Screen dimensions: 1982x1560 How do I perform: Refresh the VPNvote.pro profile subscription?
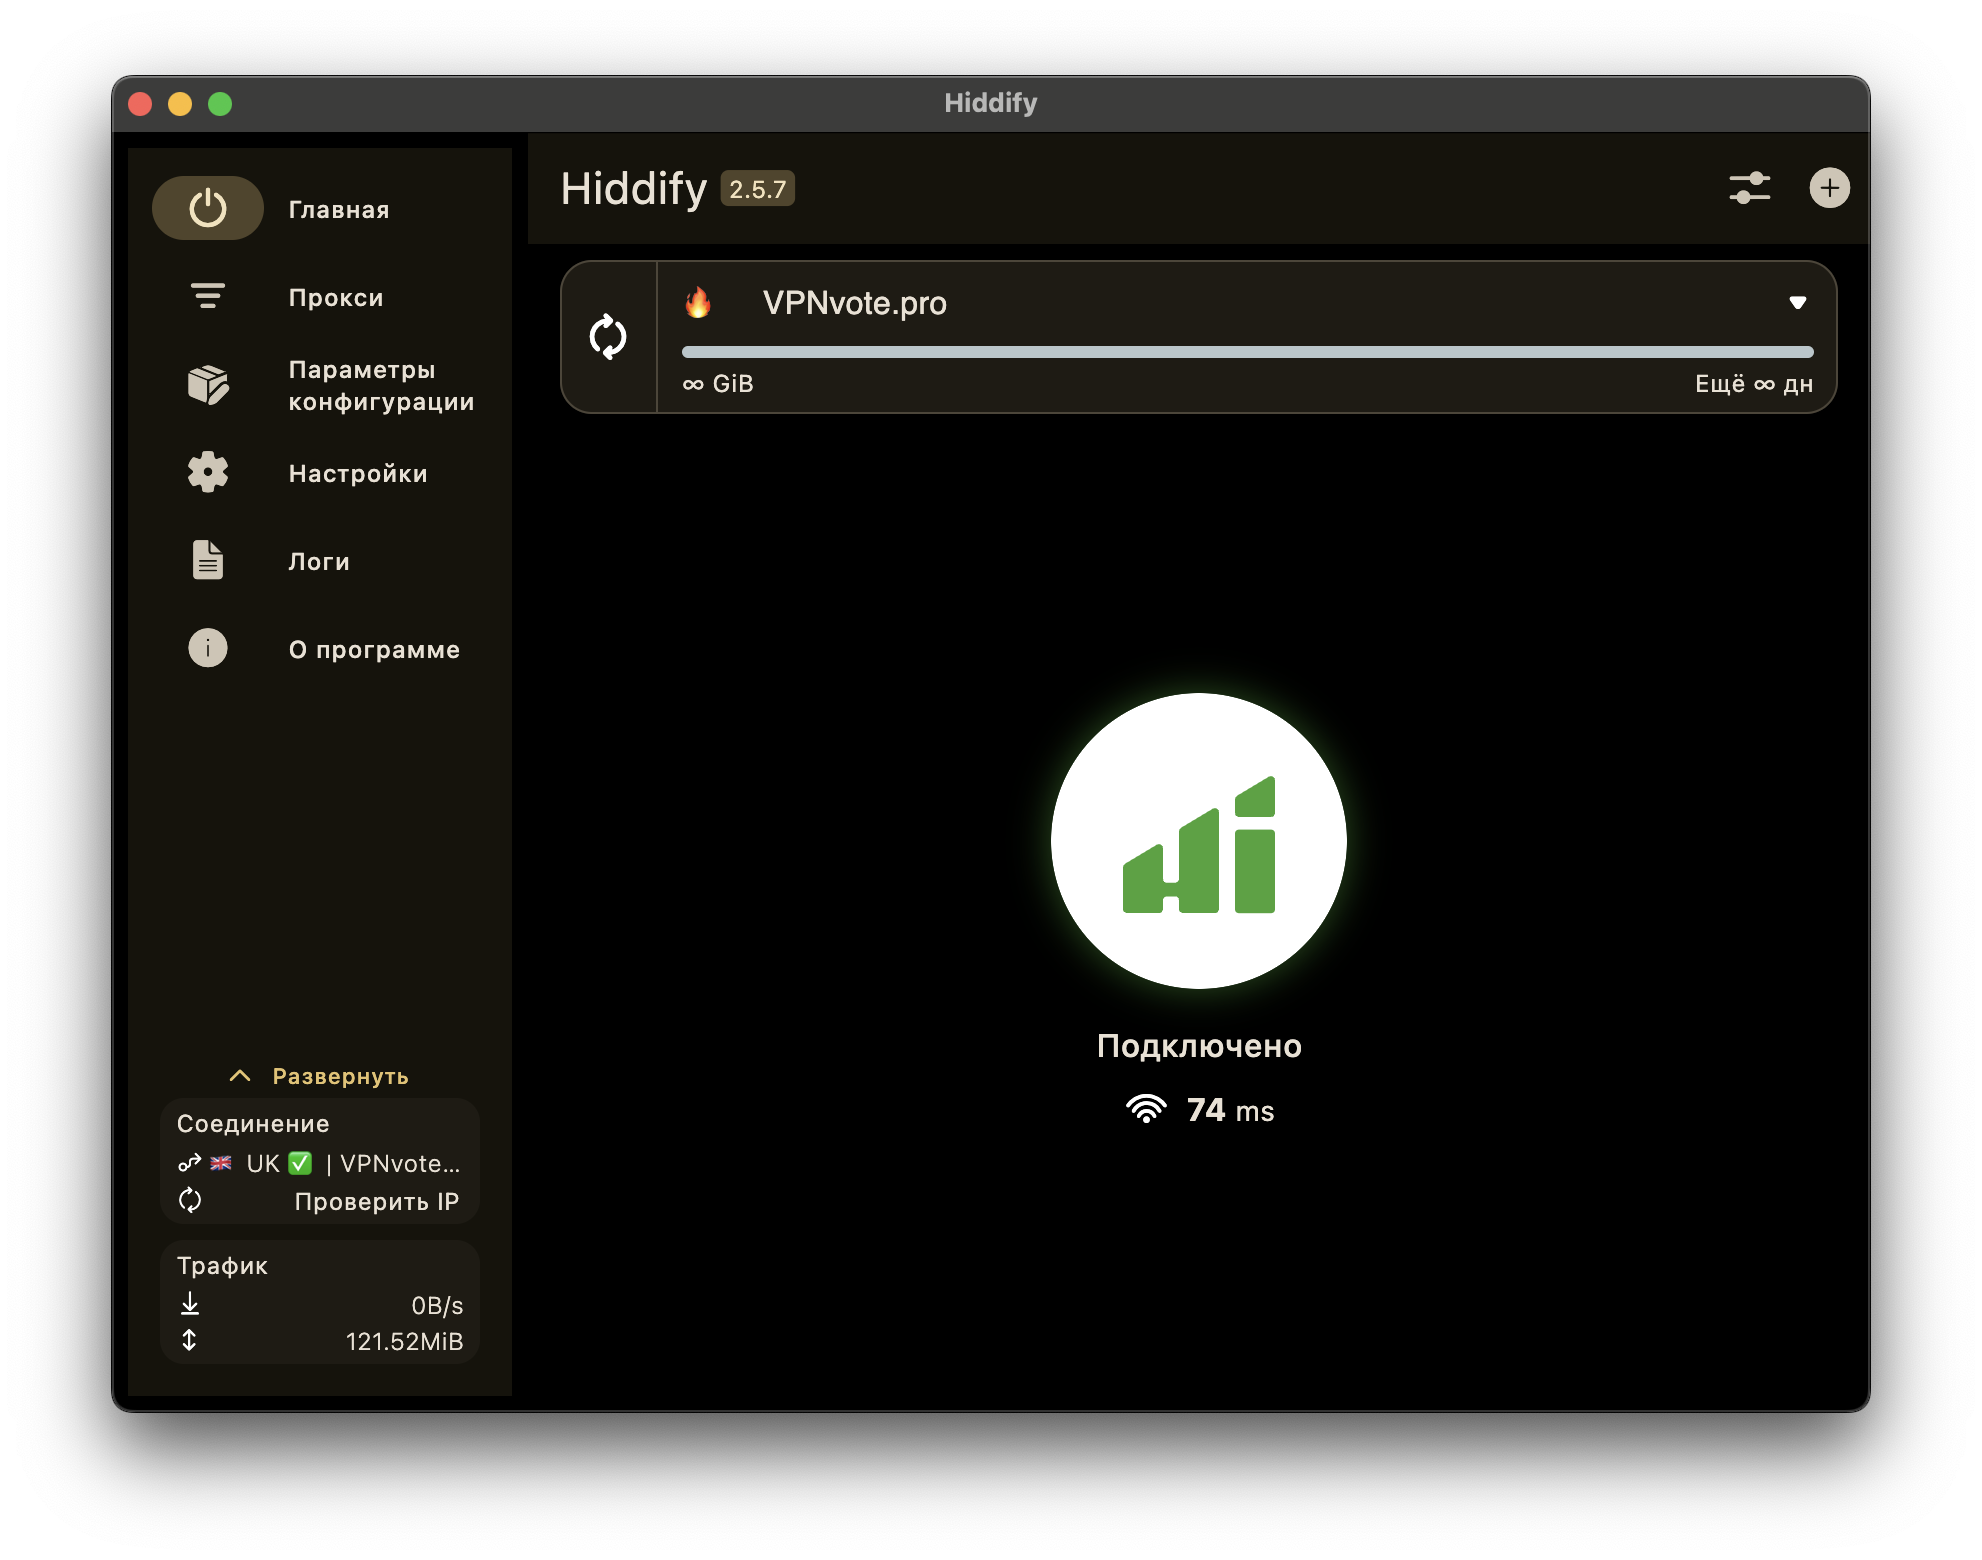(608, 337)
